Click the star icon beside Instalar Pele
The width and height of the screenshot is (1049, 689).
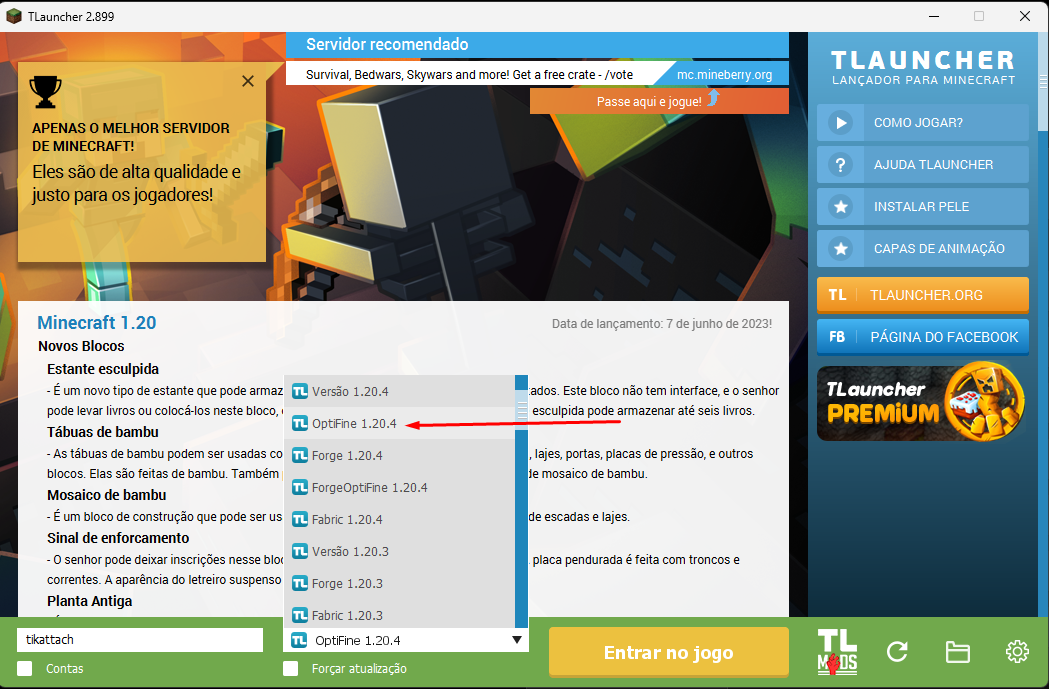pyautogui.click(x=840, y=207)
